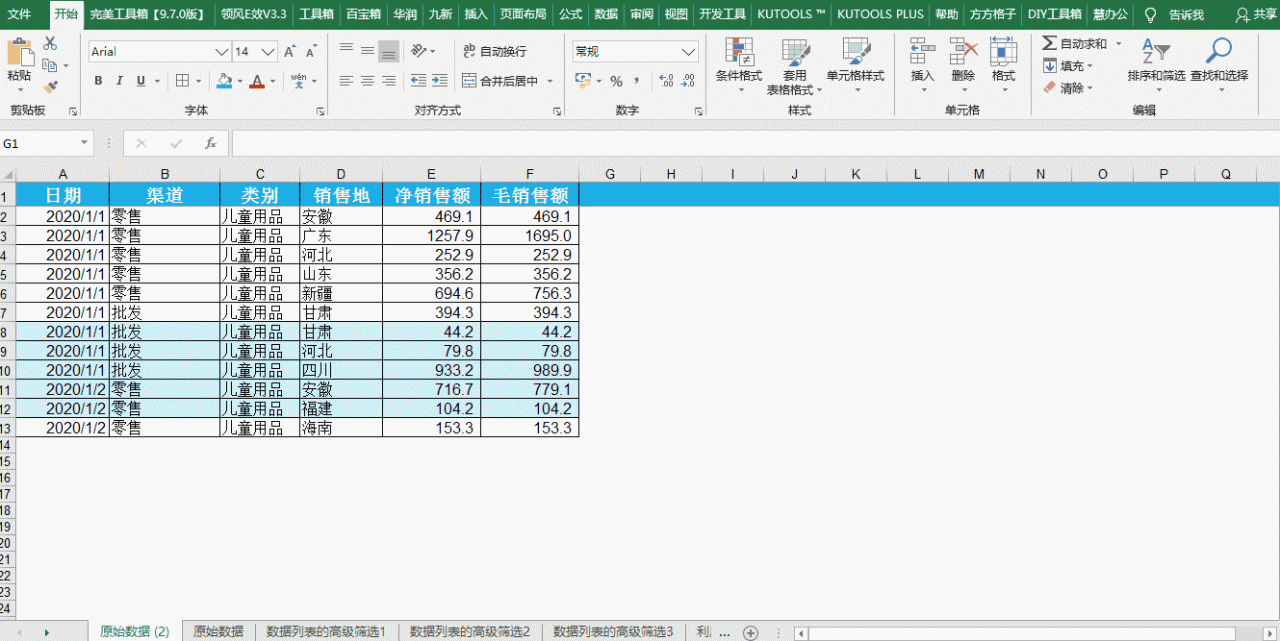Click the phonetic guide wén icon
The image size is (1280, 641).
point(298,80)
